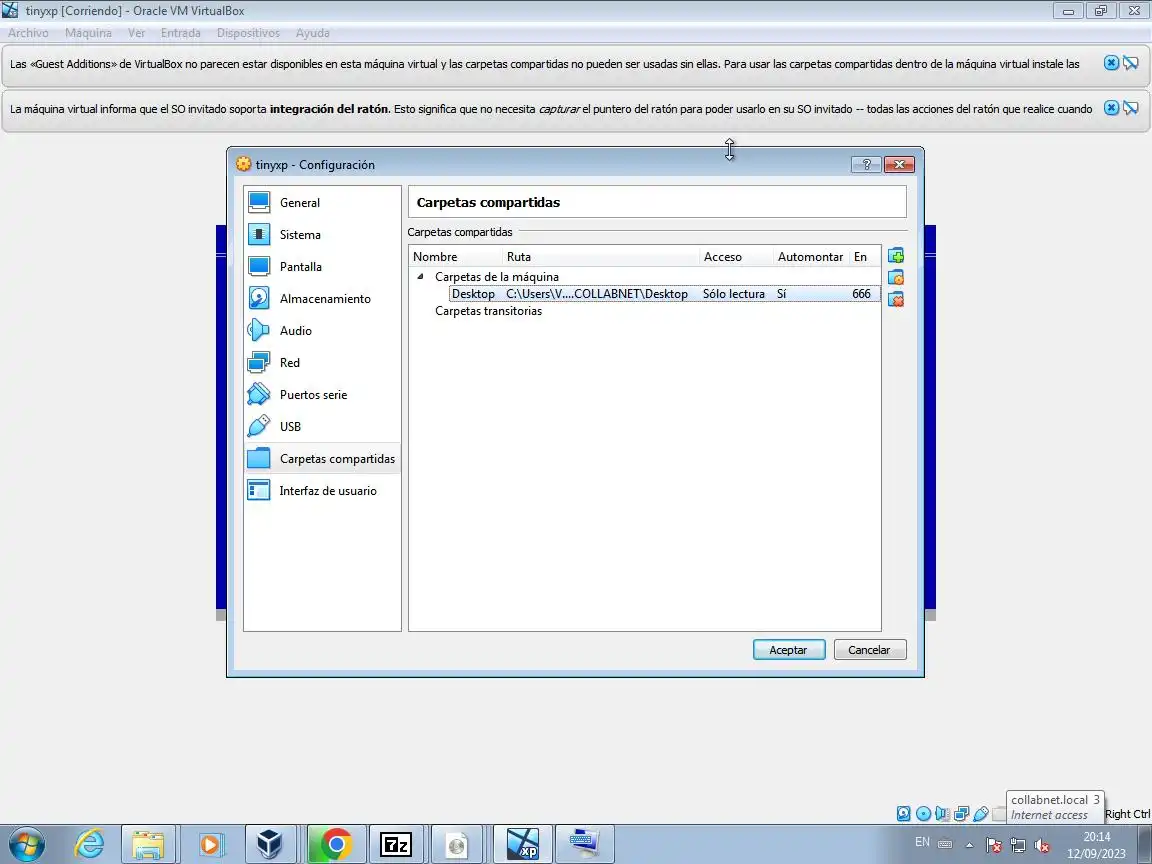Select the Desktop shared folder row
The height and width of the screenshot is (864, 1152).
pyautogui.click(x=665, y=294)
